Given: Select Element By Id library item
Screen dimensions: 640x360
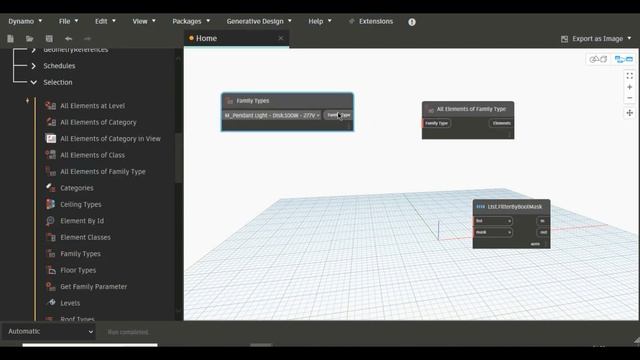Looking at the screenshot, I should [x=82, y=221].
